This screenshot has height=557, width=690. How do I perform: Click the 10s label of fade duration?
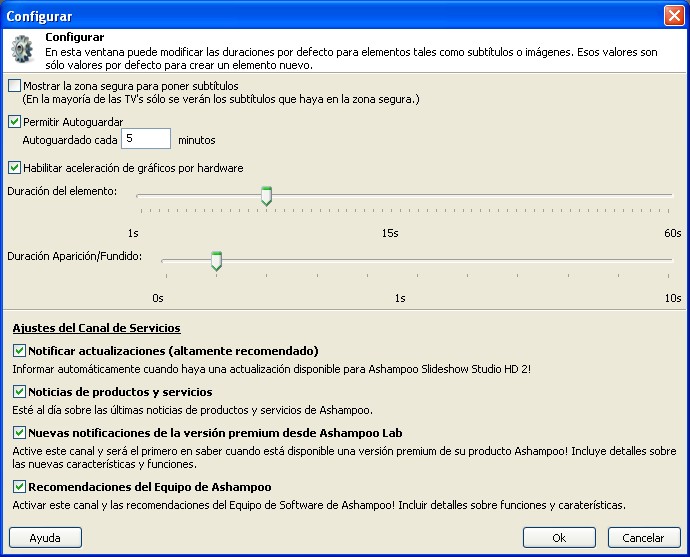tap(672, 298)
